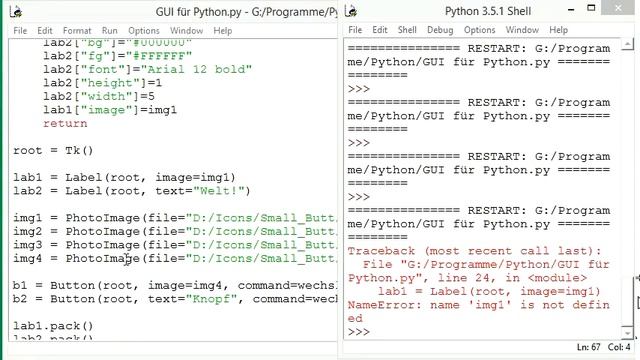This screenshot has width=640, height=360.
Task: Click the first RESTART line in the shell
Action: [478, 48]
